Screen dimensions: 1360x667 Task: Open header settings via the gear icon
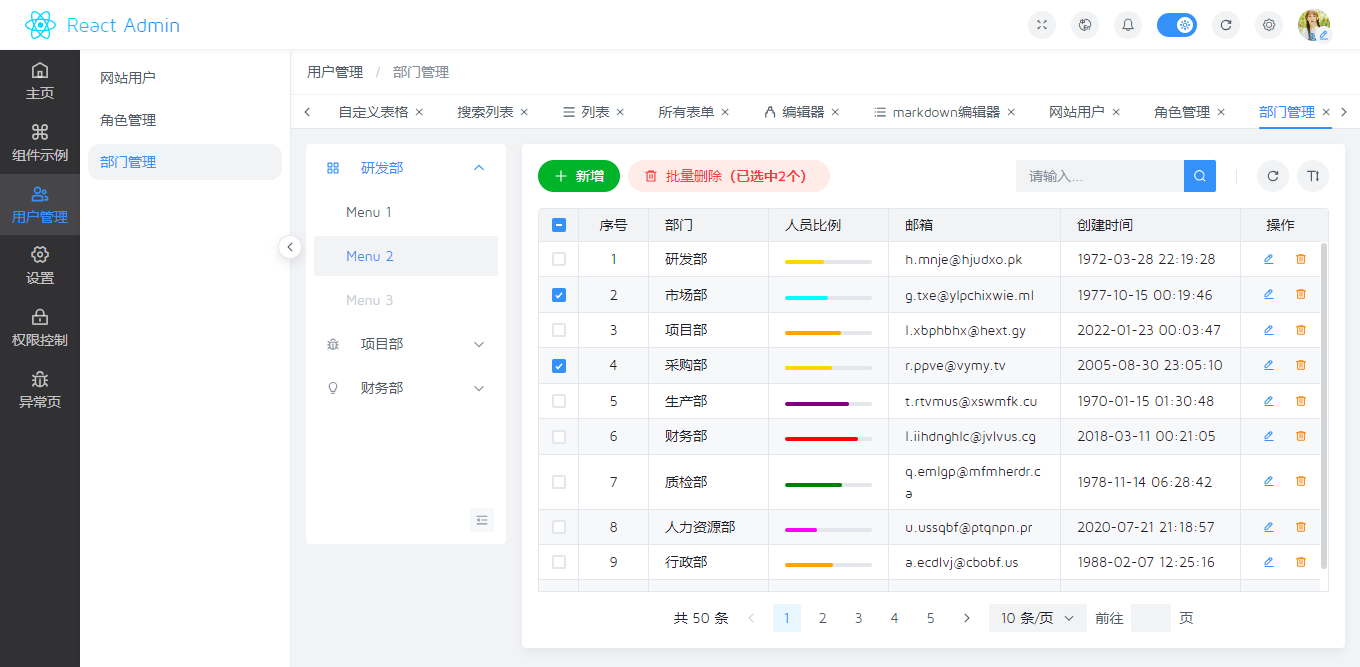pyautogui.click(x=1269, y=25)
